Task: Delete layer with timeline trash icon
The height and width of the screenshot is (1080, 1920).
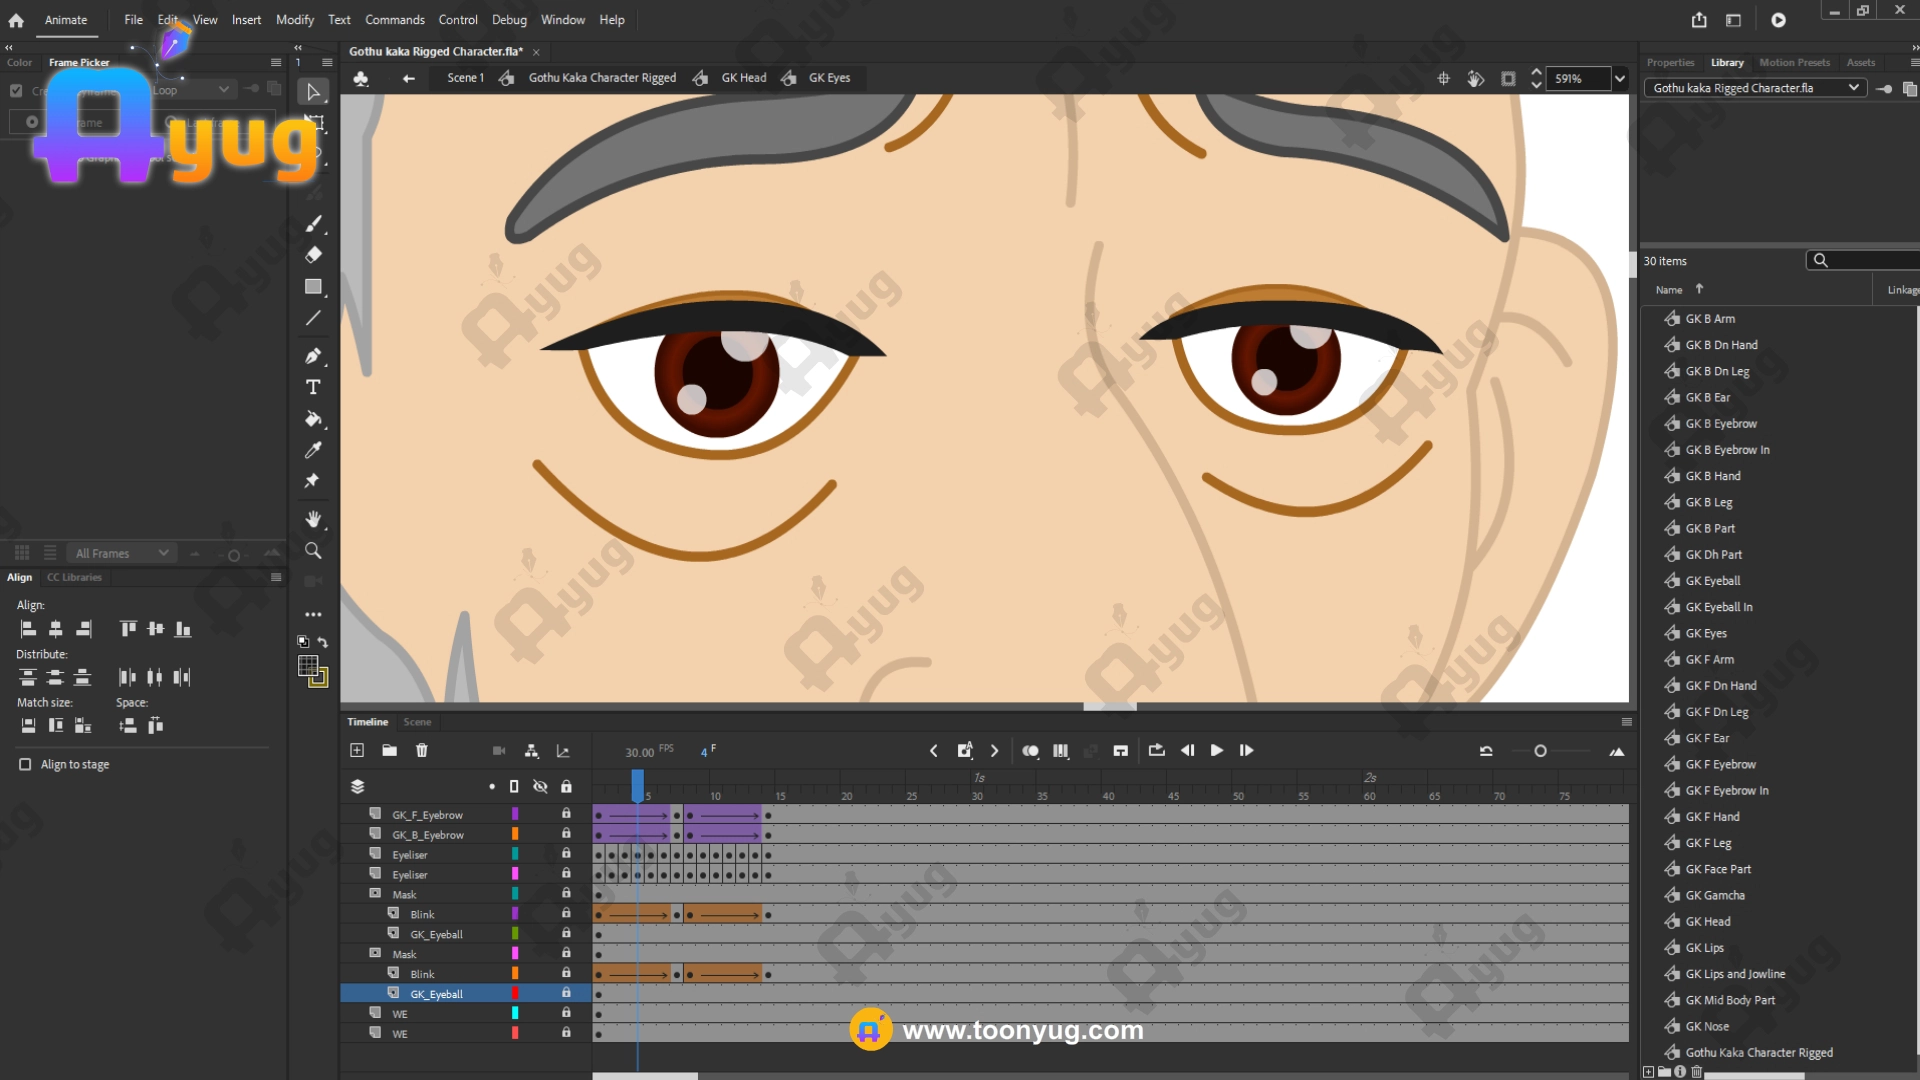Action: point(422,751)
